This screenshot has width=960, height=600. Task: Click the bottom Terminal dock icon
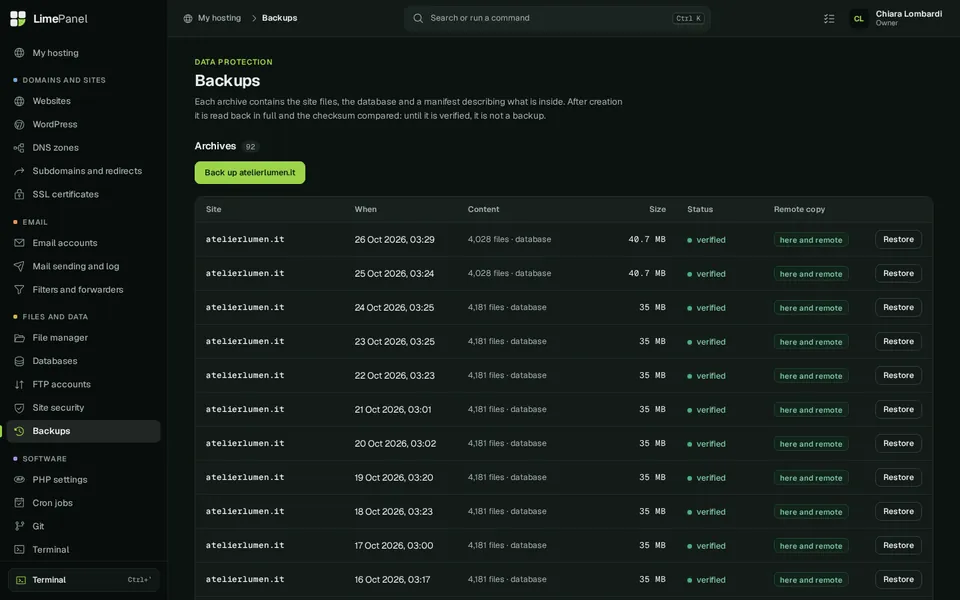click(21, 580)
